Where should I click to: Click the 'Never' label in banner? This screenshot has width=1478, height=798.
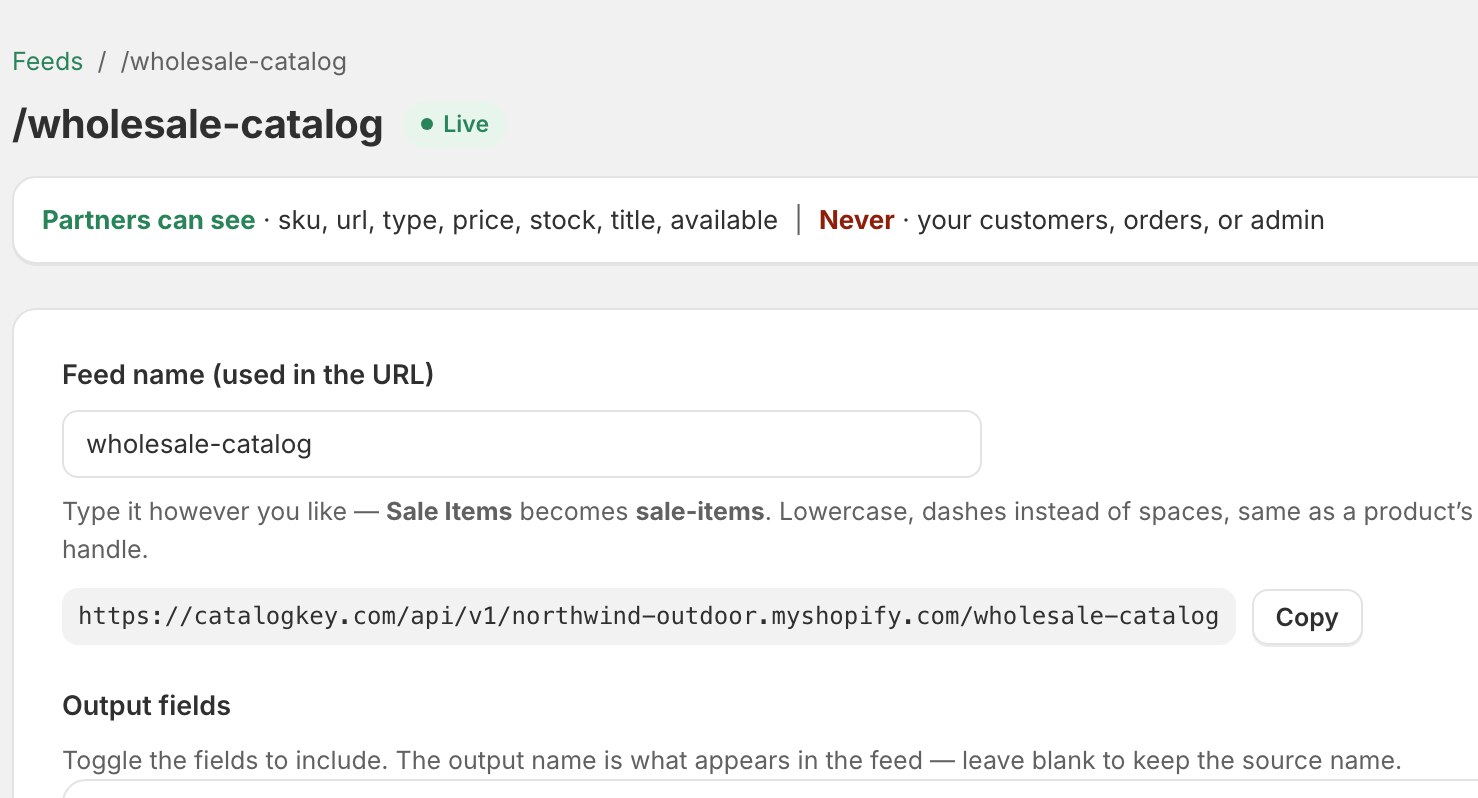coord(856,220)
